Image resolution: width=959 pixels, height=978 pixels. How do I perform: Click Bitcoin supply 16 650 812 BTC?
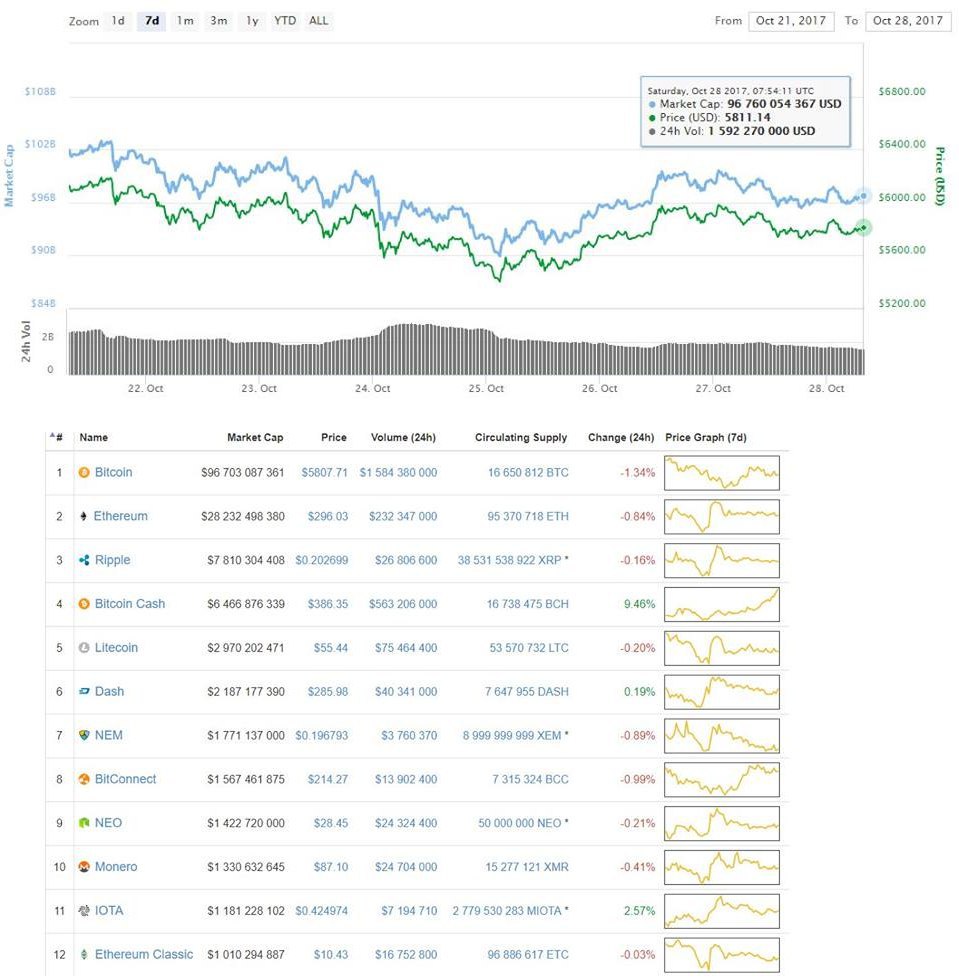pyautogui.click(x=528, y=473)
